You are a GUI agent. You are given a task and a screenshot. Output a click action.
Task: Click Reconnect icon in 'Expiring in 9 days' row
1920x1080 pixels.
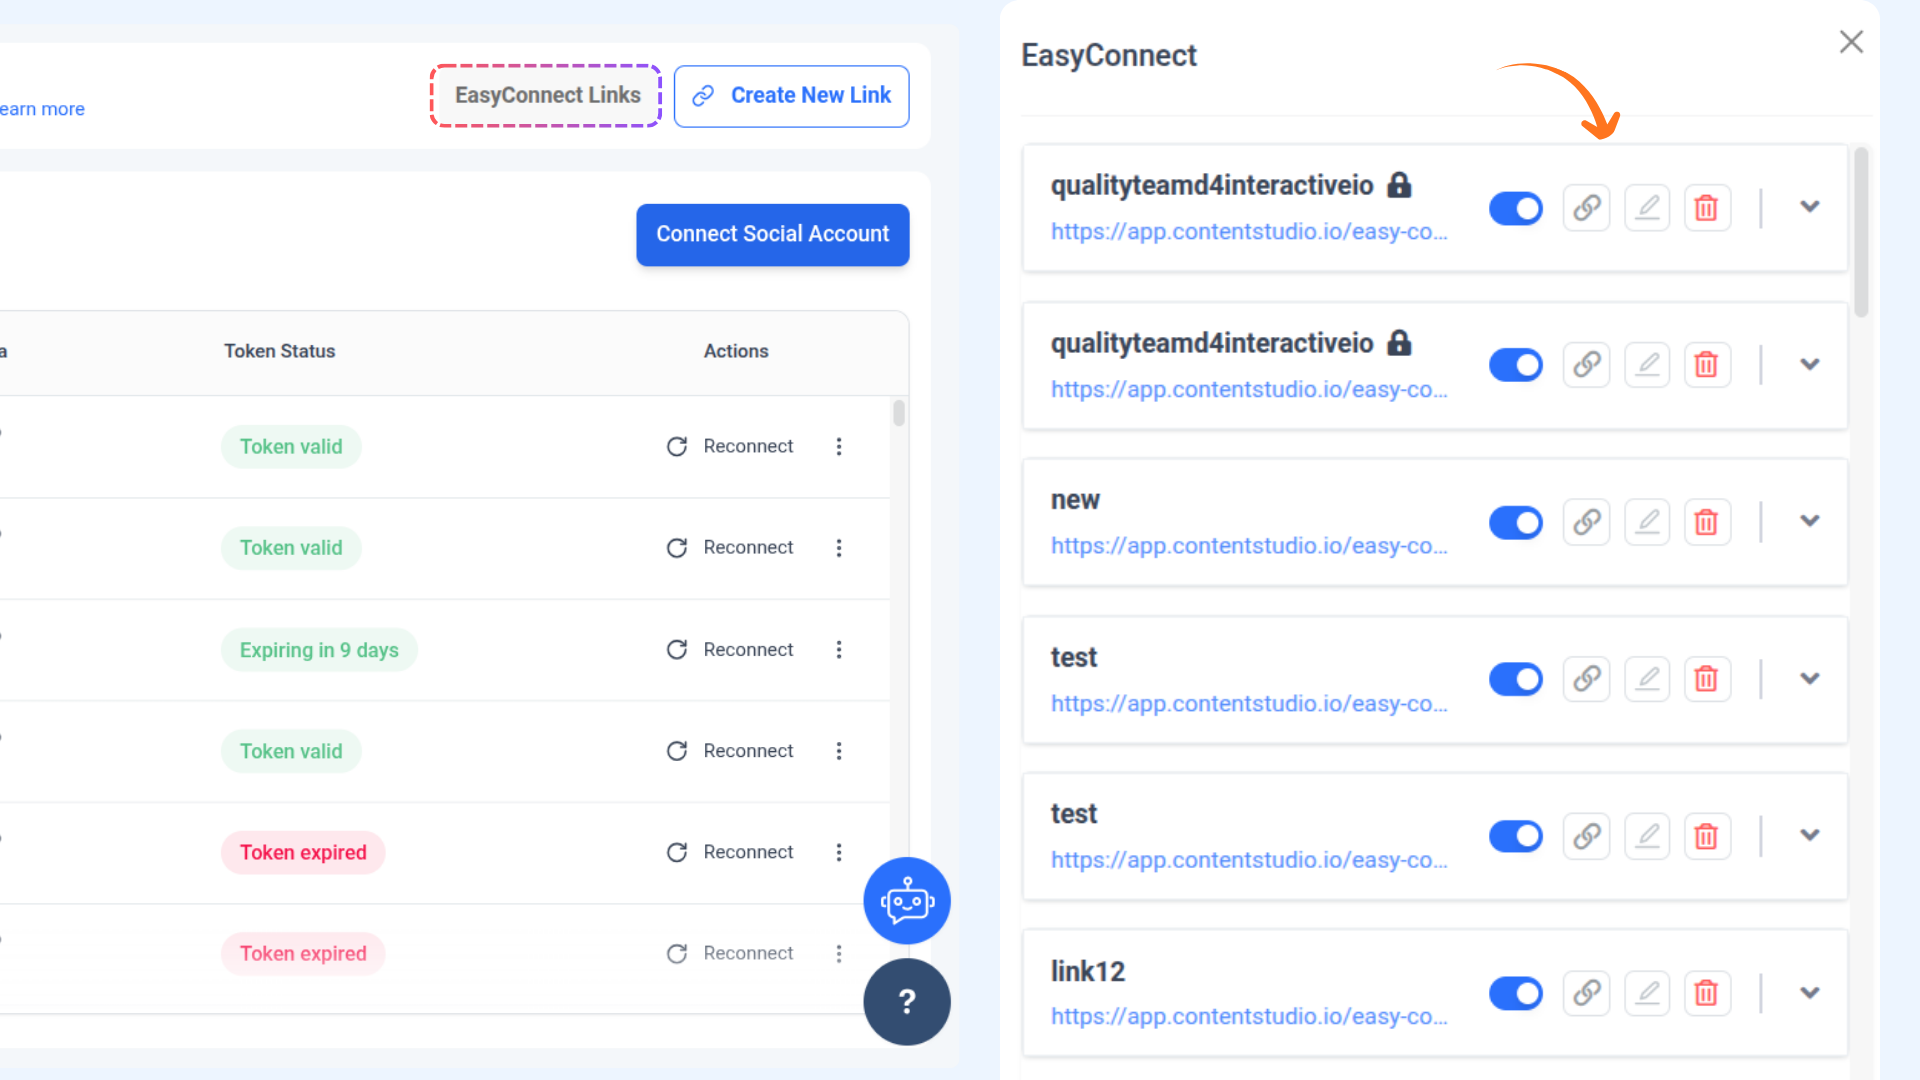677,650
